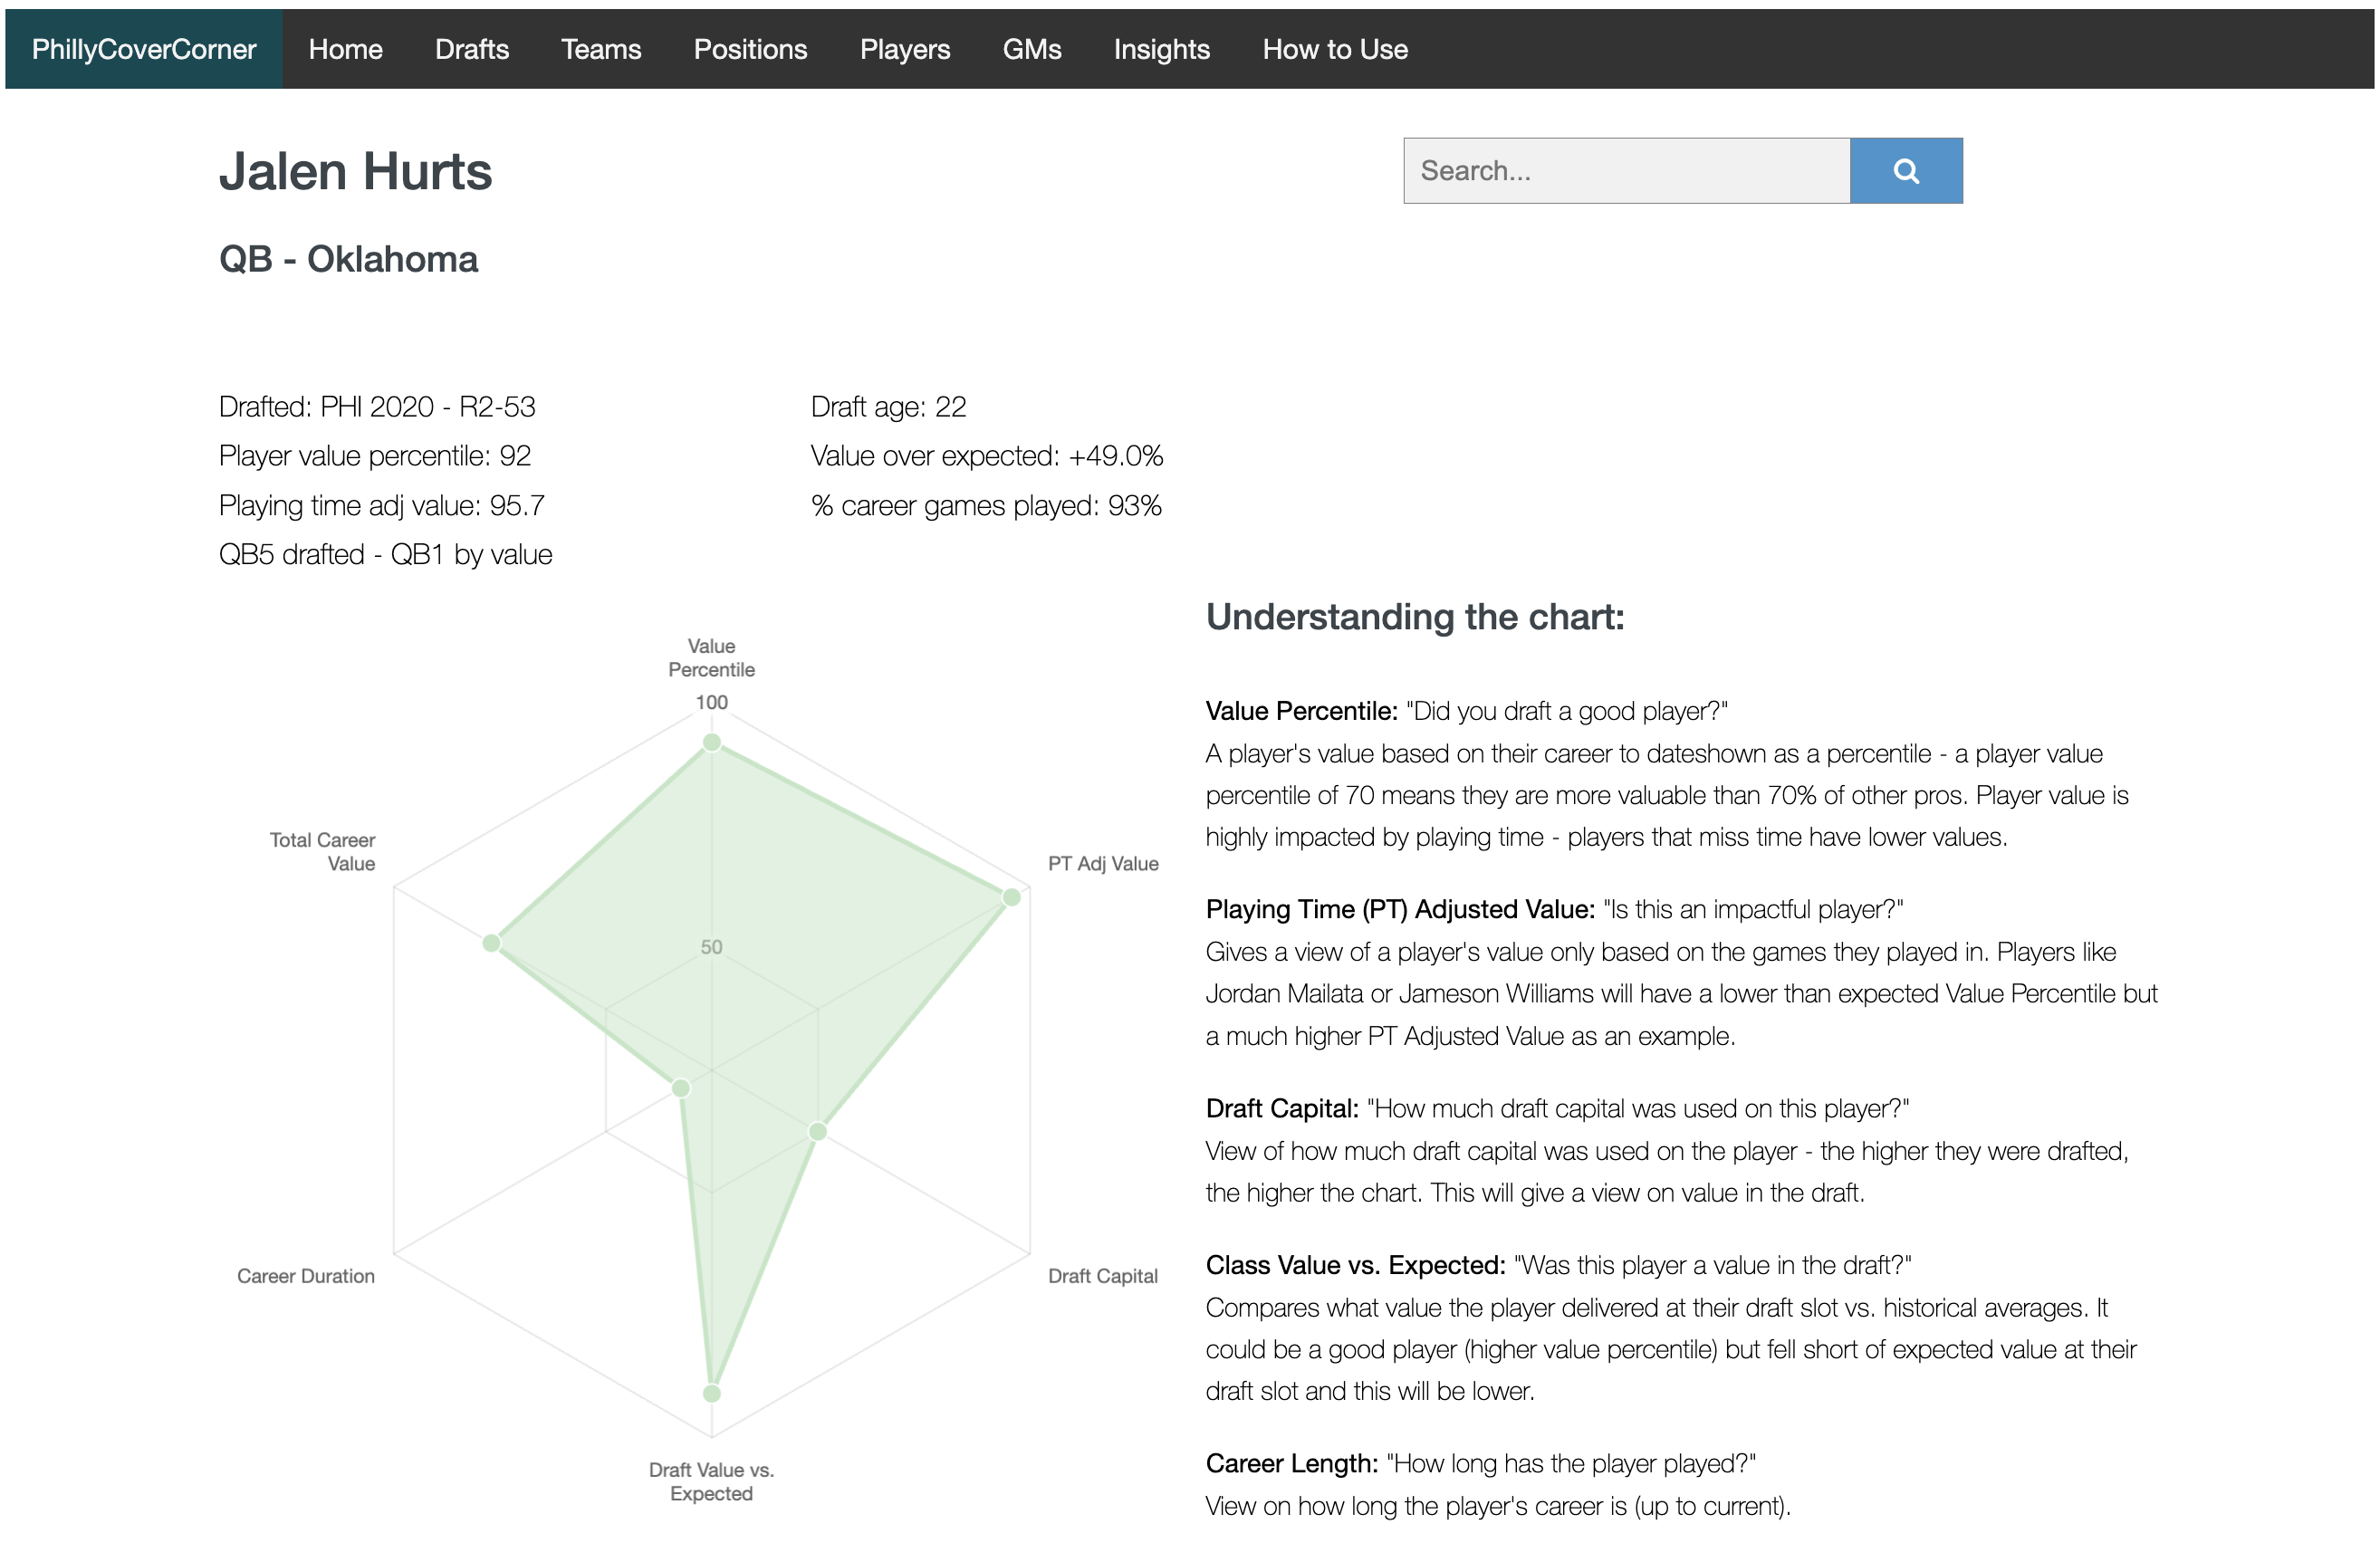Click into the Search input field
2380x1543 pixels.
(x=1626, y=171)
